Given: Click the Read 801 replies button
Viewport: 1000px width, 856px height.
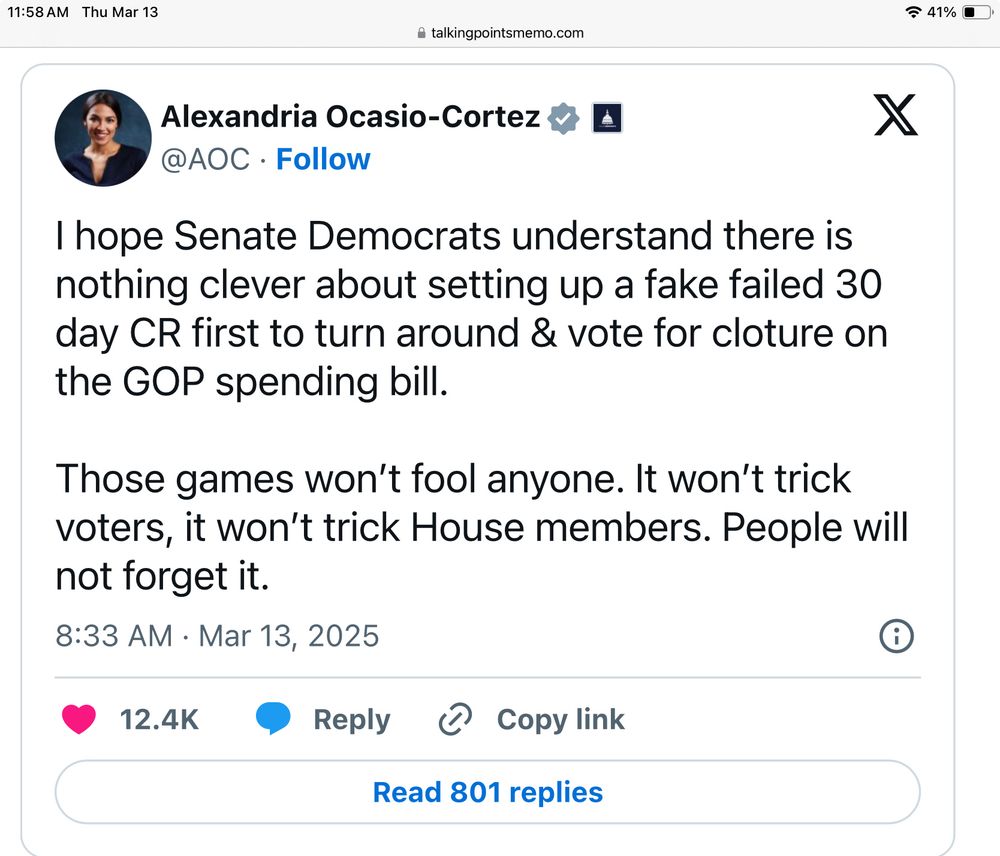Looking at the screenshot, I should pyautogui.click(x=487, y=792).
